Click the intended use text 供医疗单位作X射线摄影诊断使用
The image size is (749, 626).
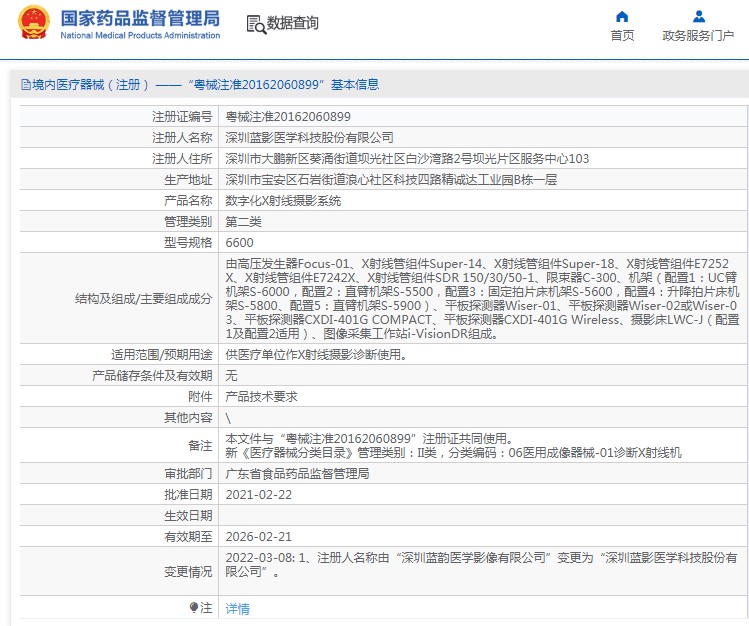[x=316, y=355]
